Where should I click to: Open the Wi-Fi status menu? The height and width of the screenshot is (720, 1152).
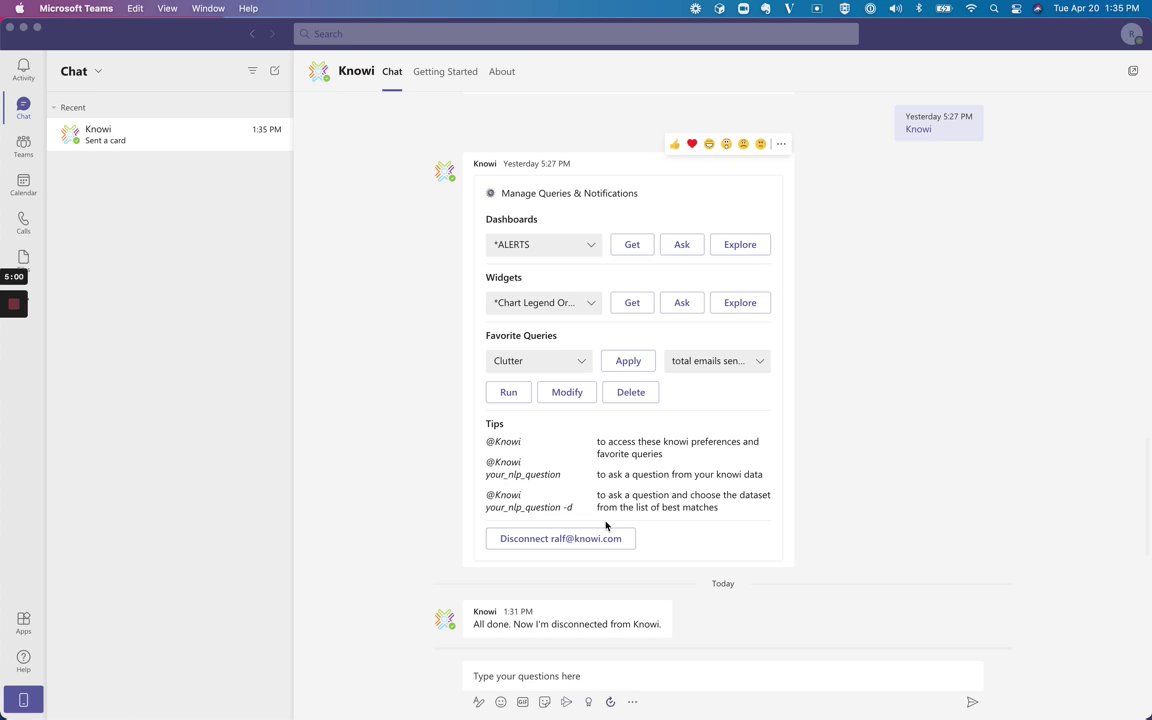click(971, 8)
